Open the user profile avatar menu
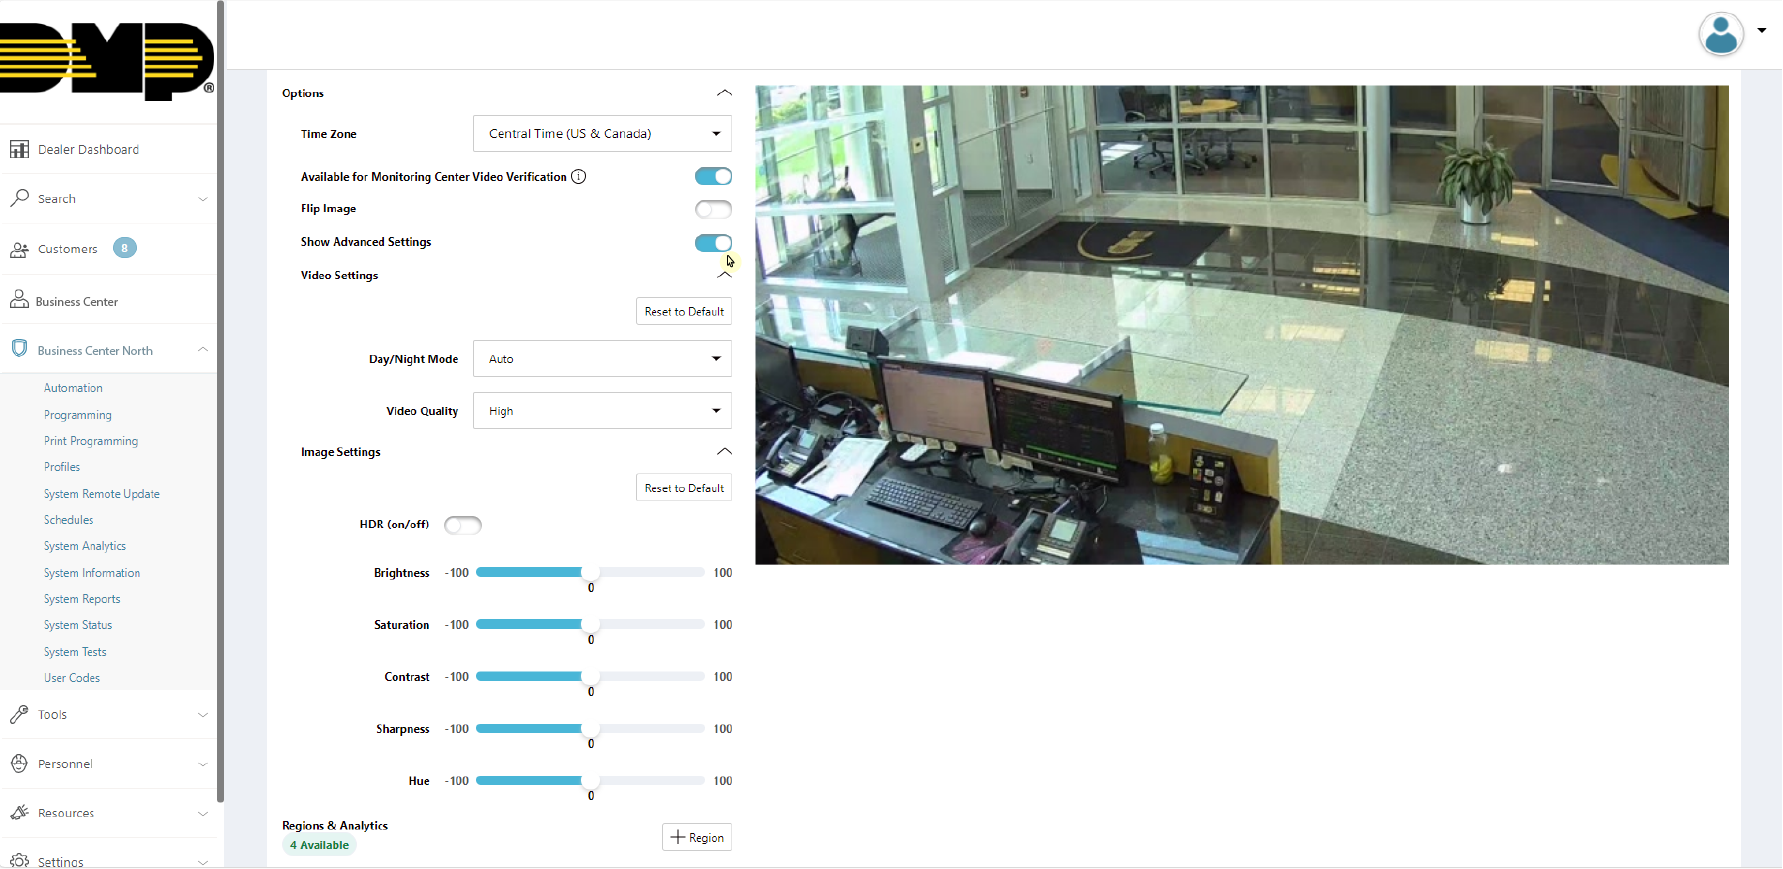 coord(1721,35)
